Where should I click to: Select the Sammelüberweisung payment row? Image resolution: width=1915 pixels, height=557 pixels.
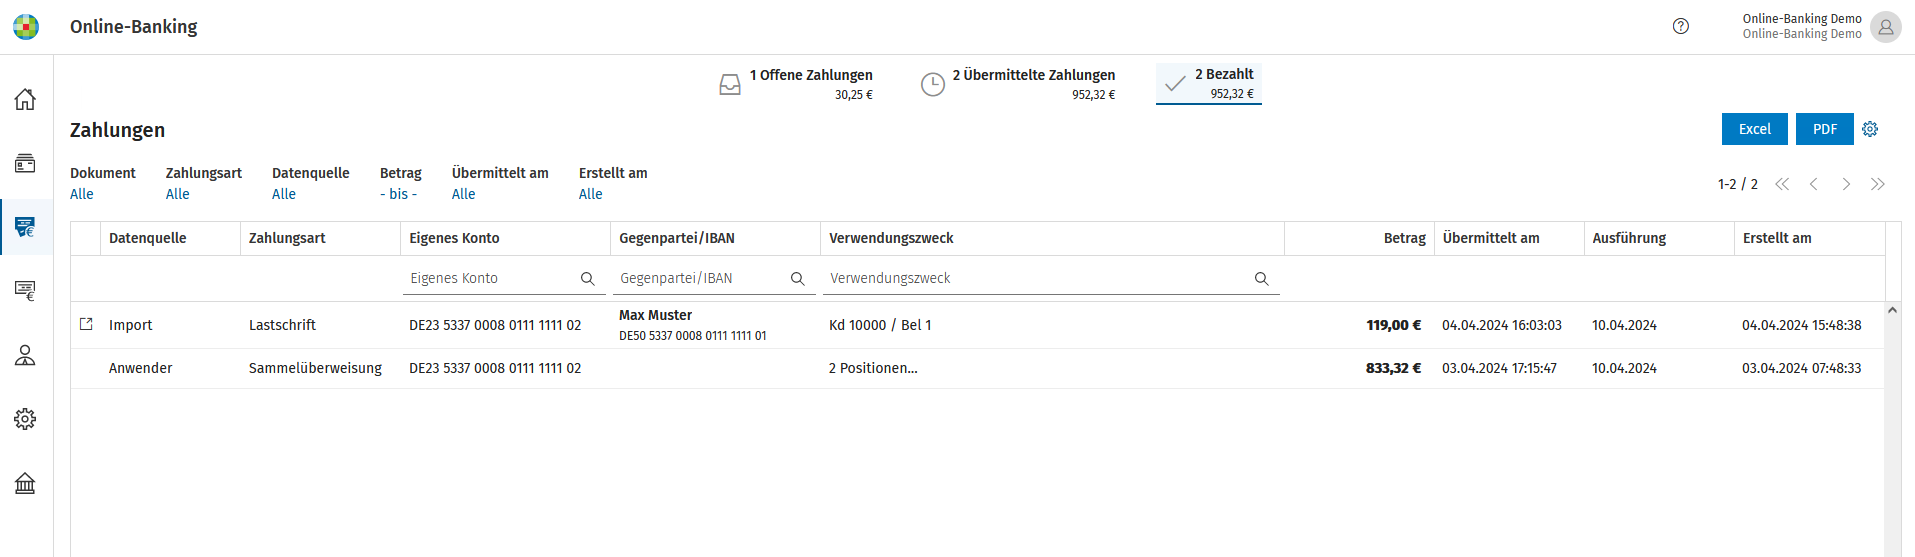click(x=977, y=368)
